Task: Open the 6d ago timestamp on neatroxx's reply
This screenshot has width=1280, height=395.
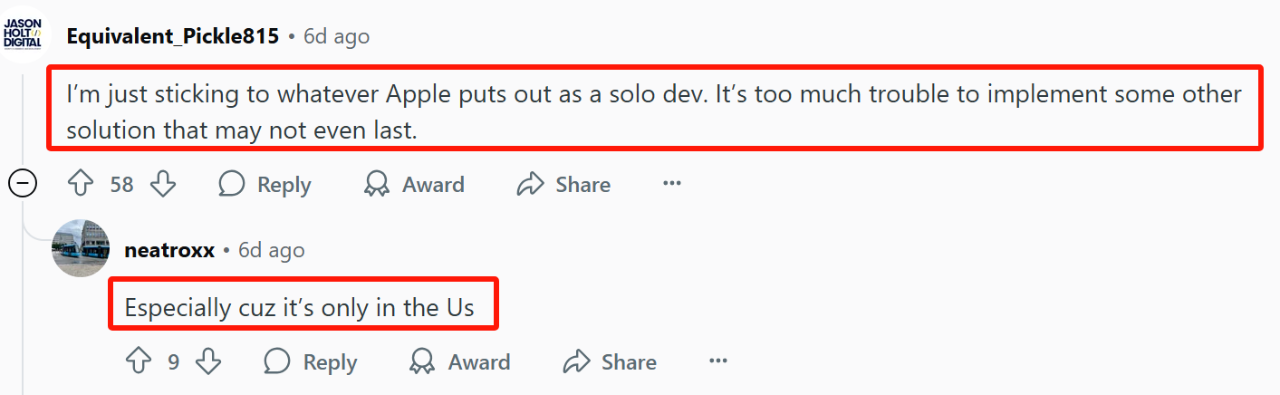Action: [271, 250]
